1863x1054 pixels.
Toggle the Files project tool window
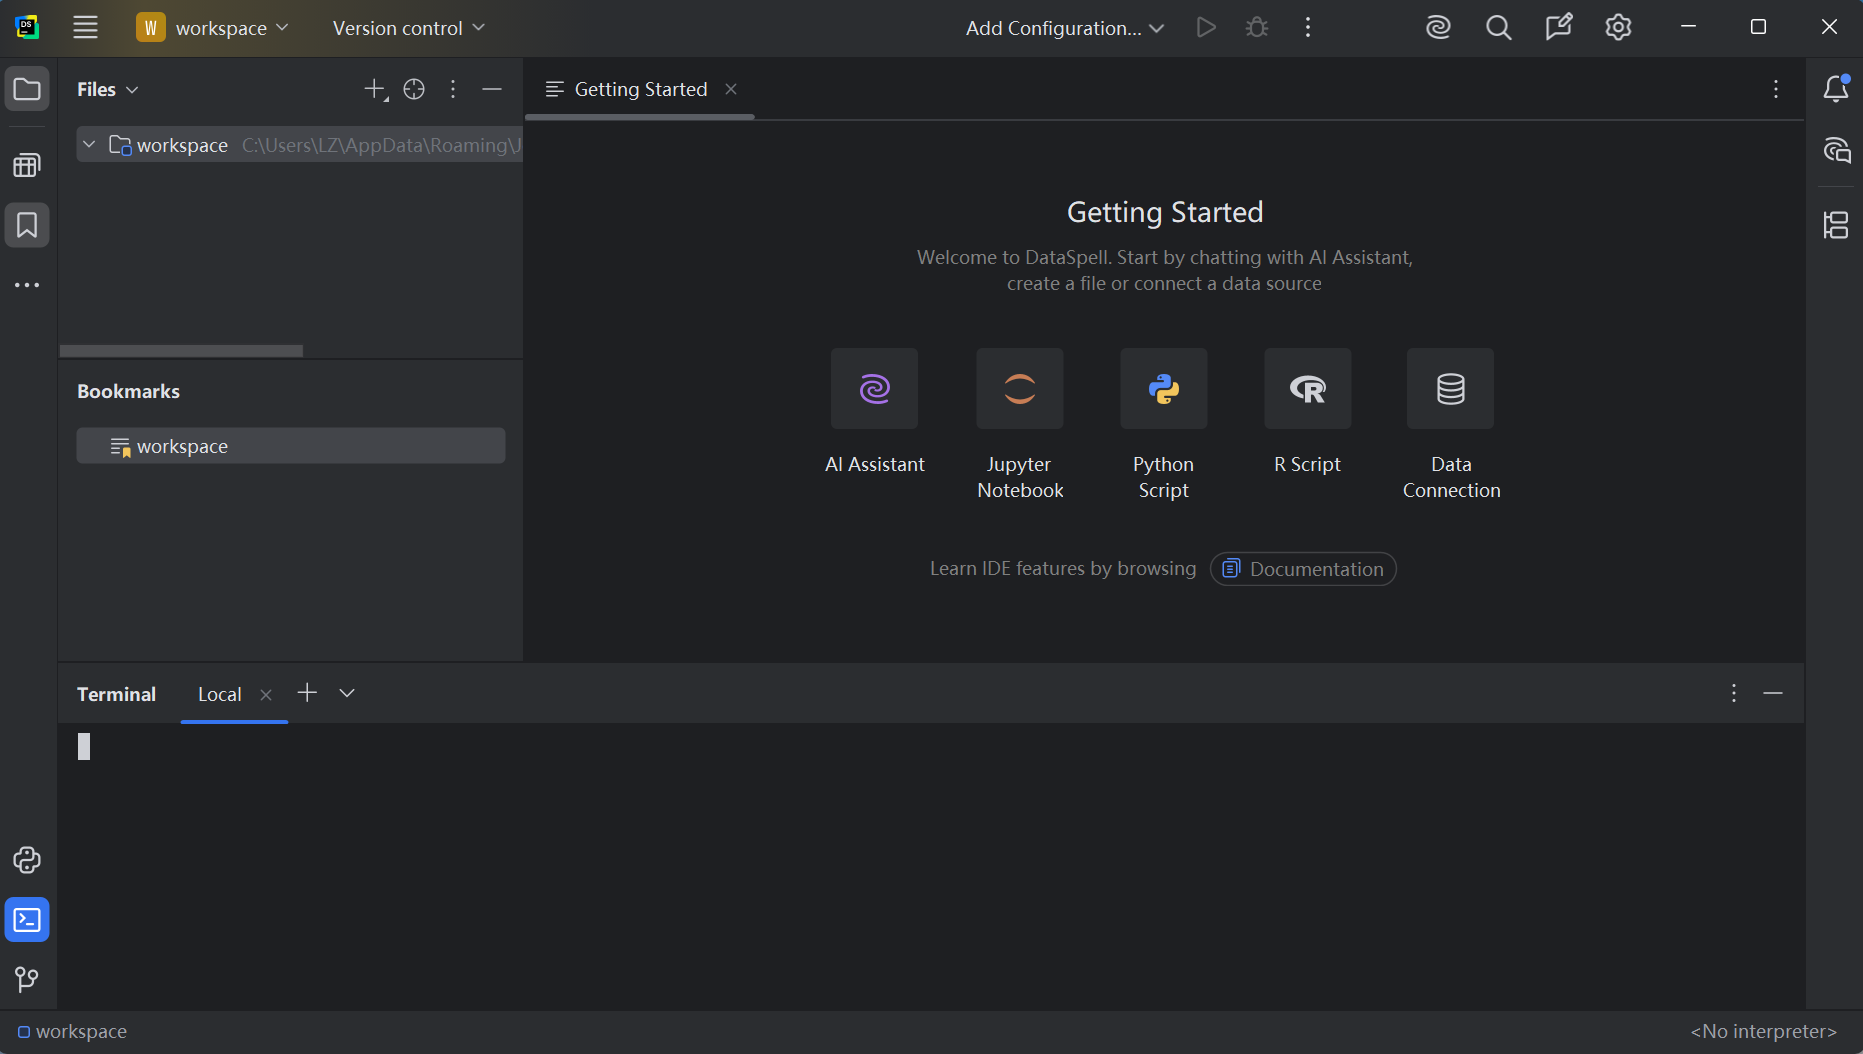pos(27,89)
